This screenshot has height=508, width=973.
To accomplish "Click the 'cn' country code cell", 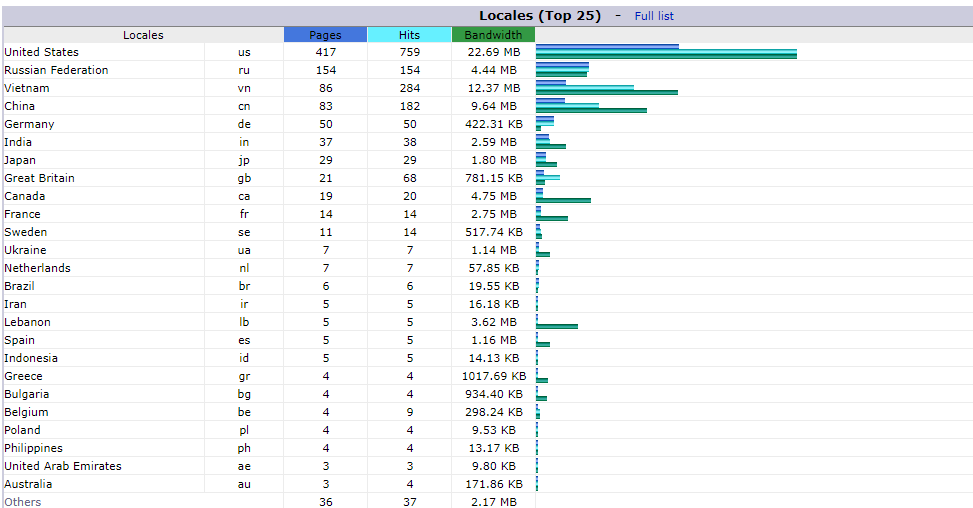I will tap(244, 106).
